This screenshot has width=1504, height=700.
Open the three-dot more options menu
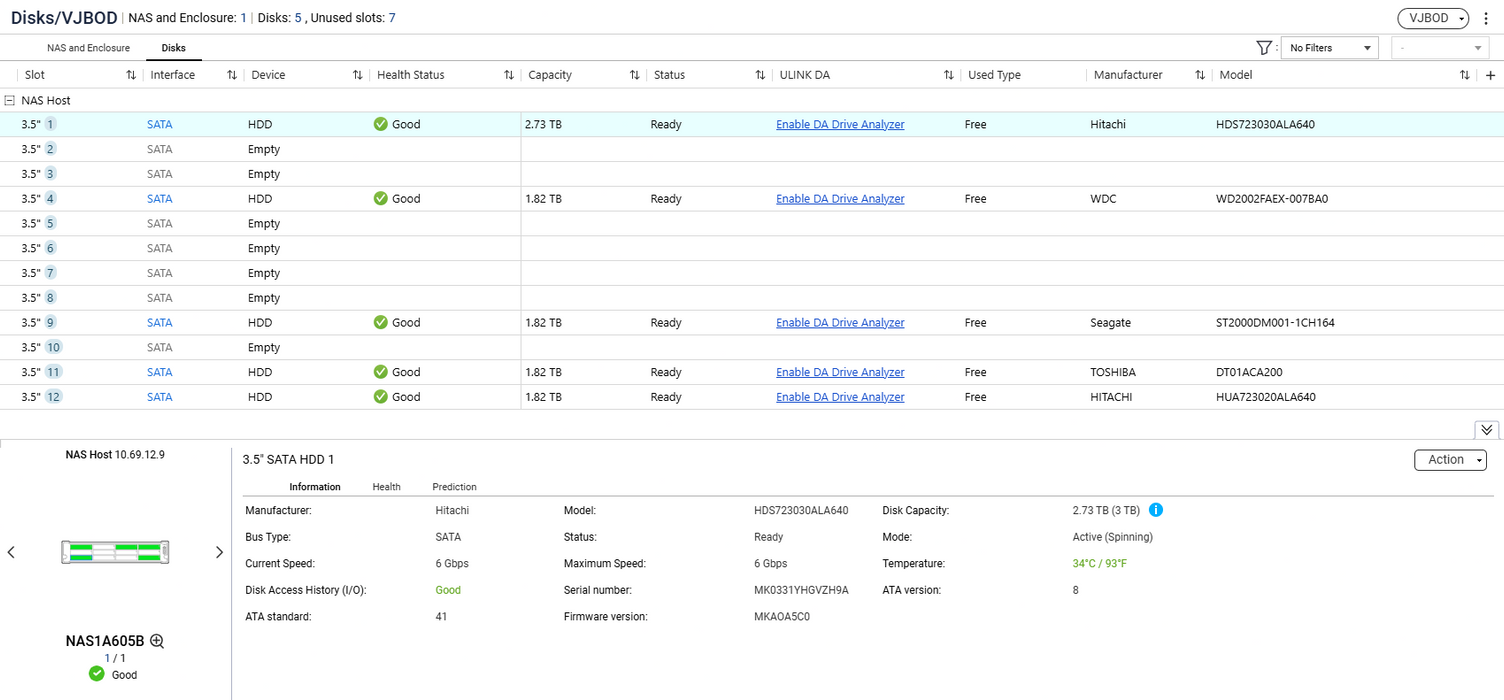(1486, 19)
